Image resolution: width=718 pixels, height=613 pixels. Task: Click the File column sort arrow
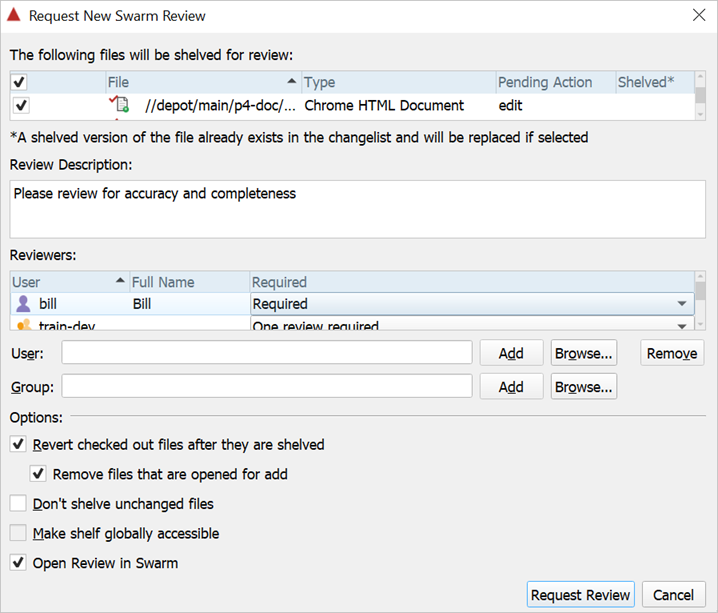[x=291, y=82]
